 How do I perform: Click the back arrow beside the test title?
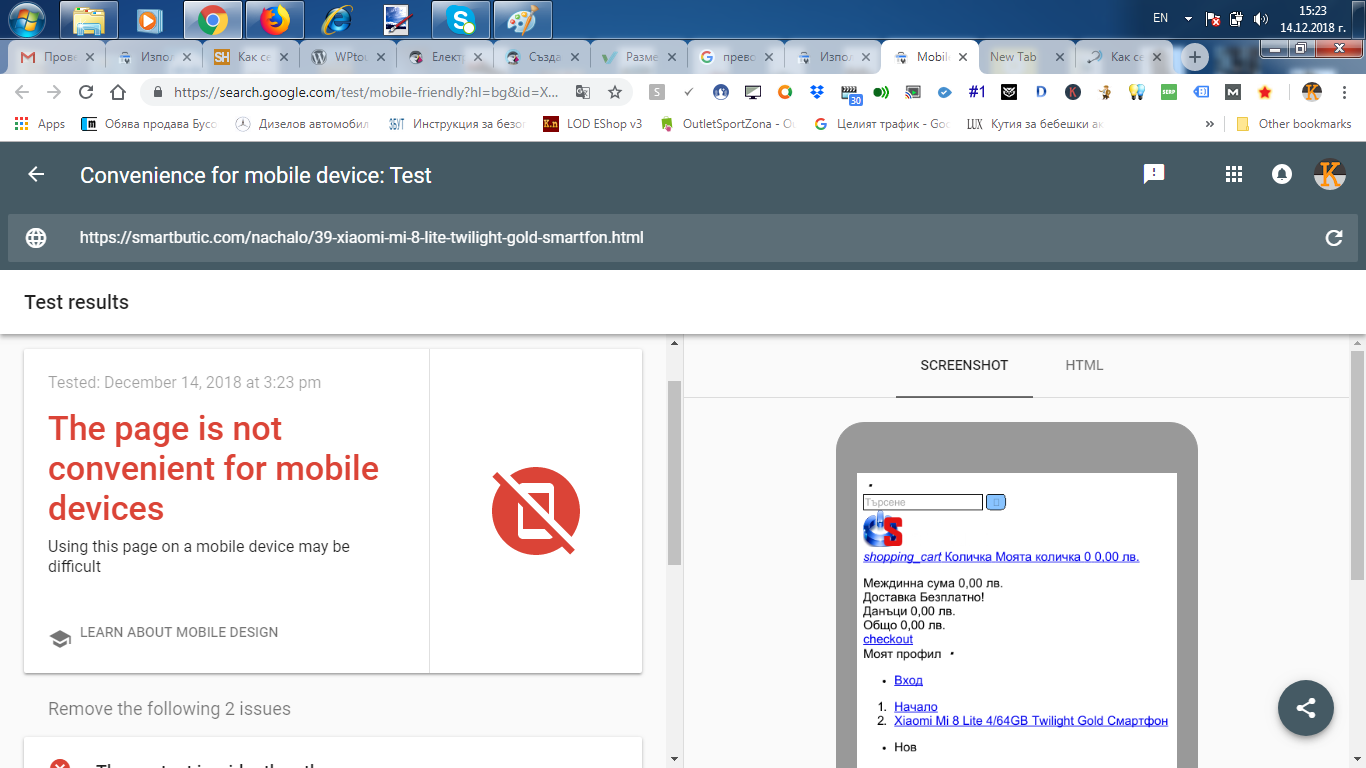click(36, 175)
